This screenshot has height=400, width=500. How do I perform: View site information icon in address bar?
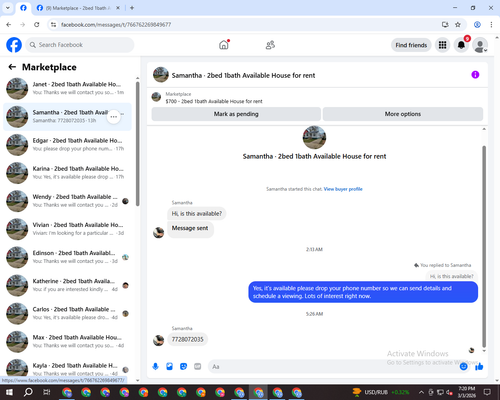tap(53, 25)
